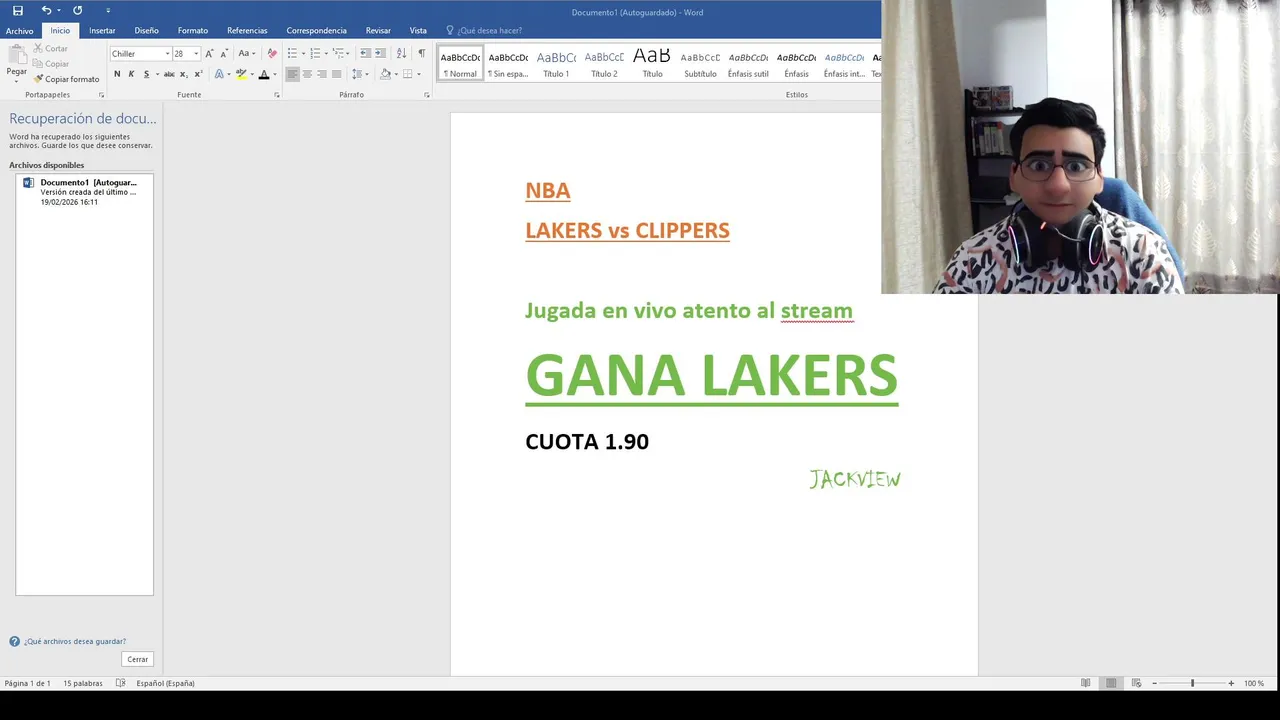Open recovered file Documento1 [Autoguardado]
The height and width of the screenshot is (720, 1280).
(84, 192)
